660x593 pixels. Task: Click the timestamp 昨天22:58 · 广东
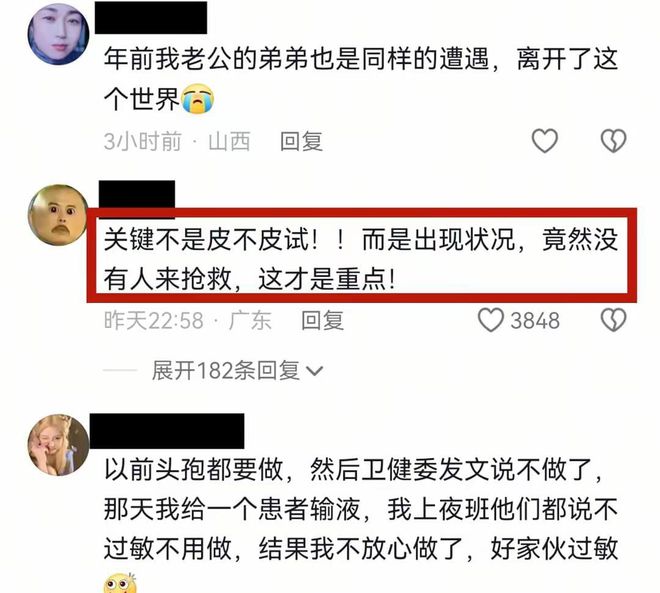187,321
